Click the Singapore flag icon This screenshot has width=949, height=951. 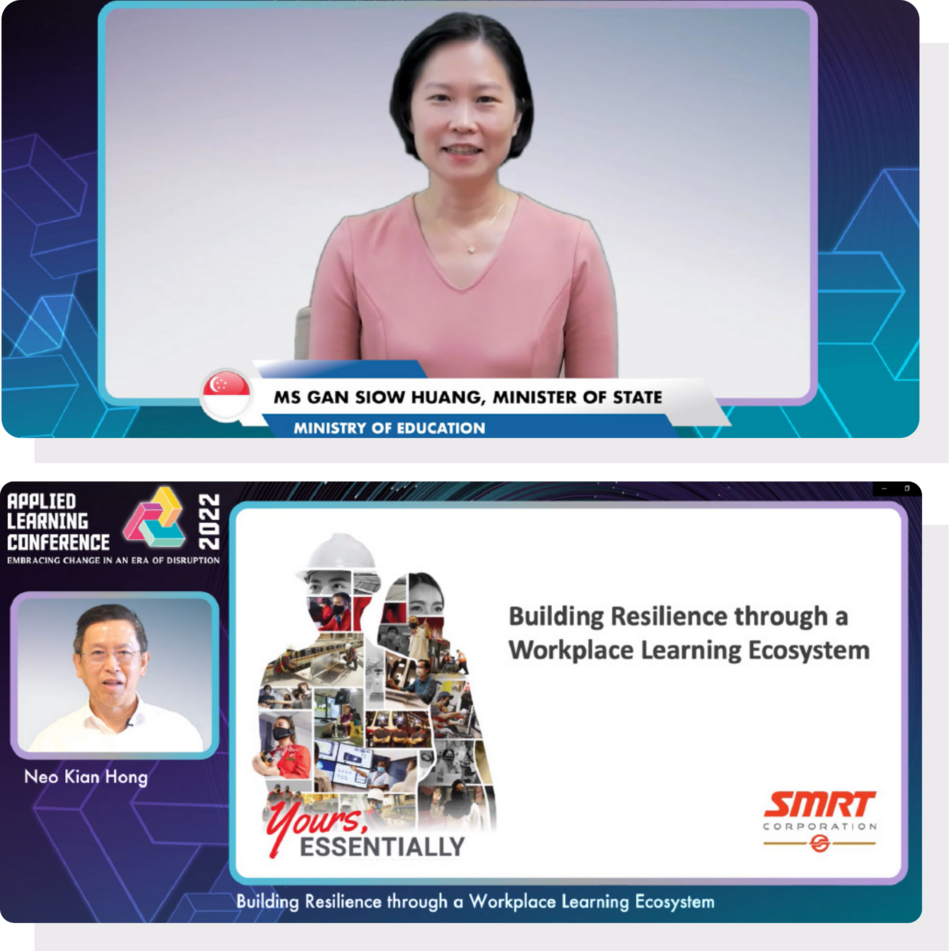click(226, 394)
